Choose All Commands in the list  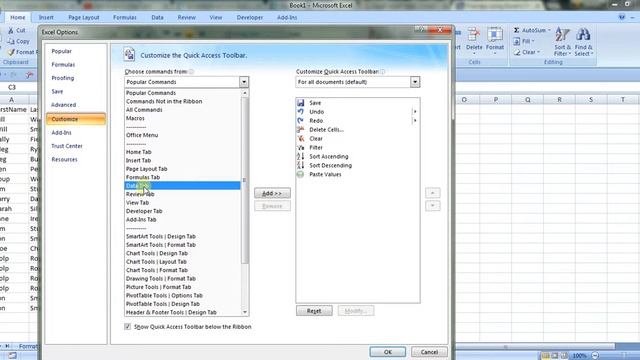pyautogui.click(x=182, y=110)
